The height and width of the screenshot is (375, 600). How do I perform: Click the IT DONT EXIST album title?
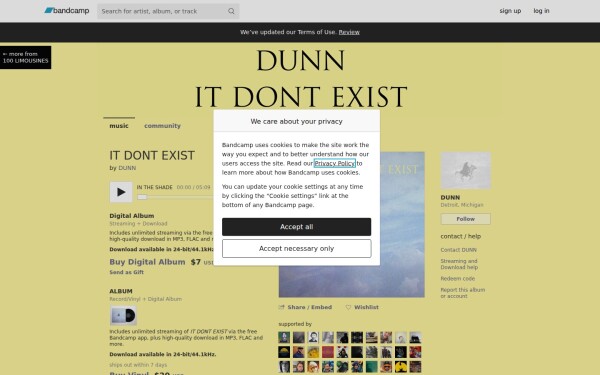tap(152, 155)
